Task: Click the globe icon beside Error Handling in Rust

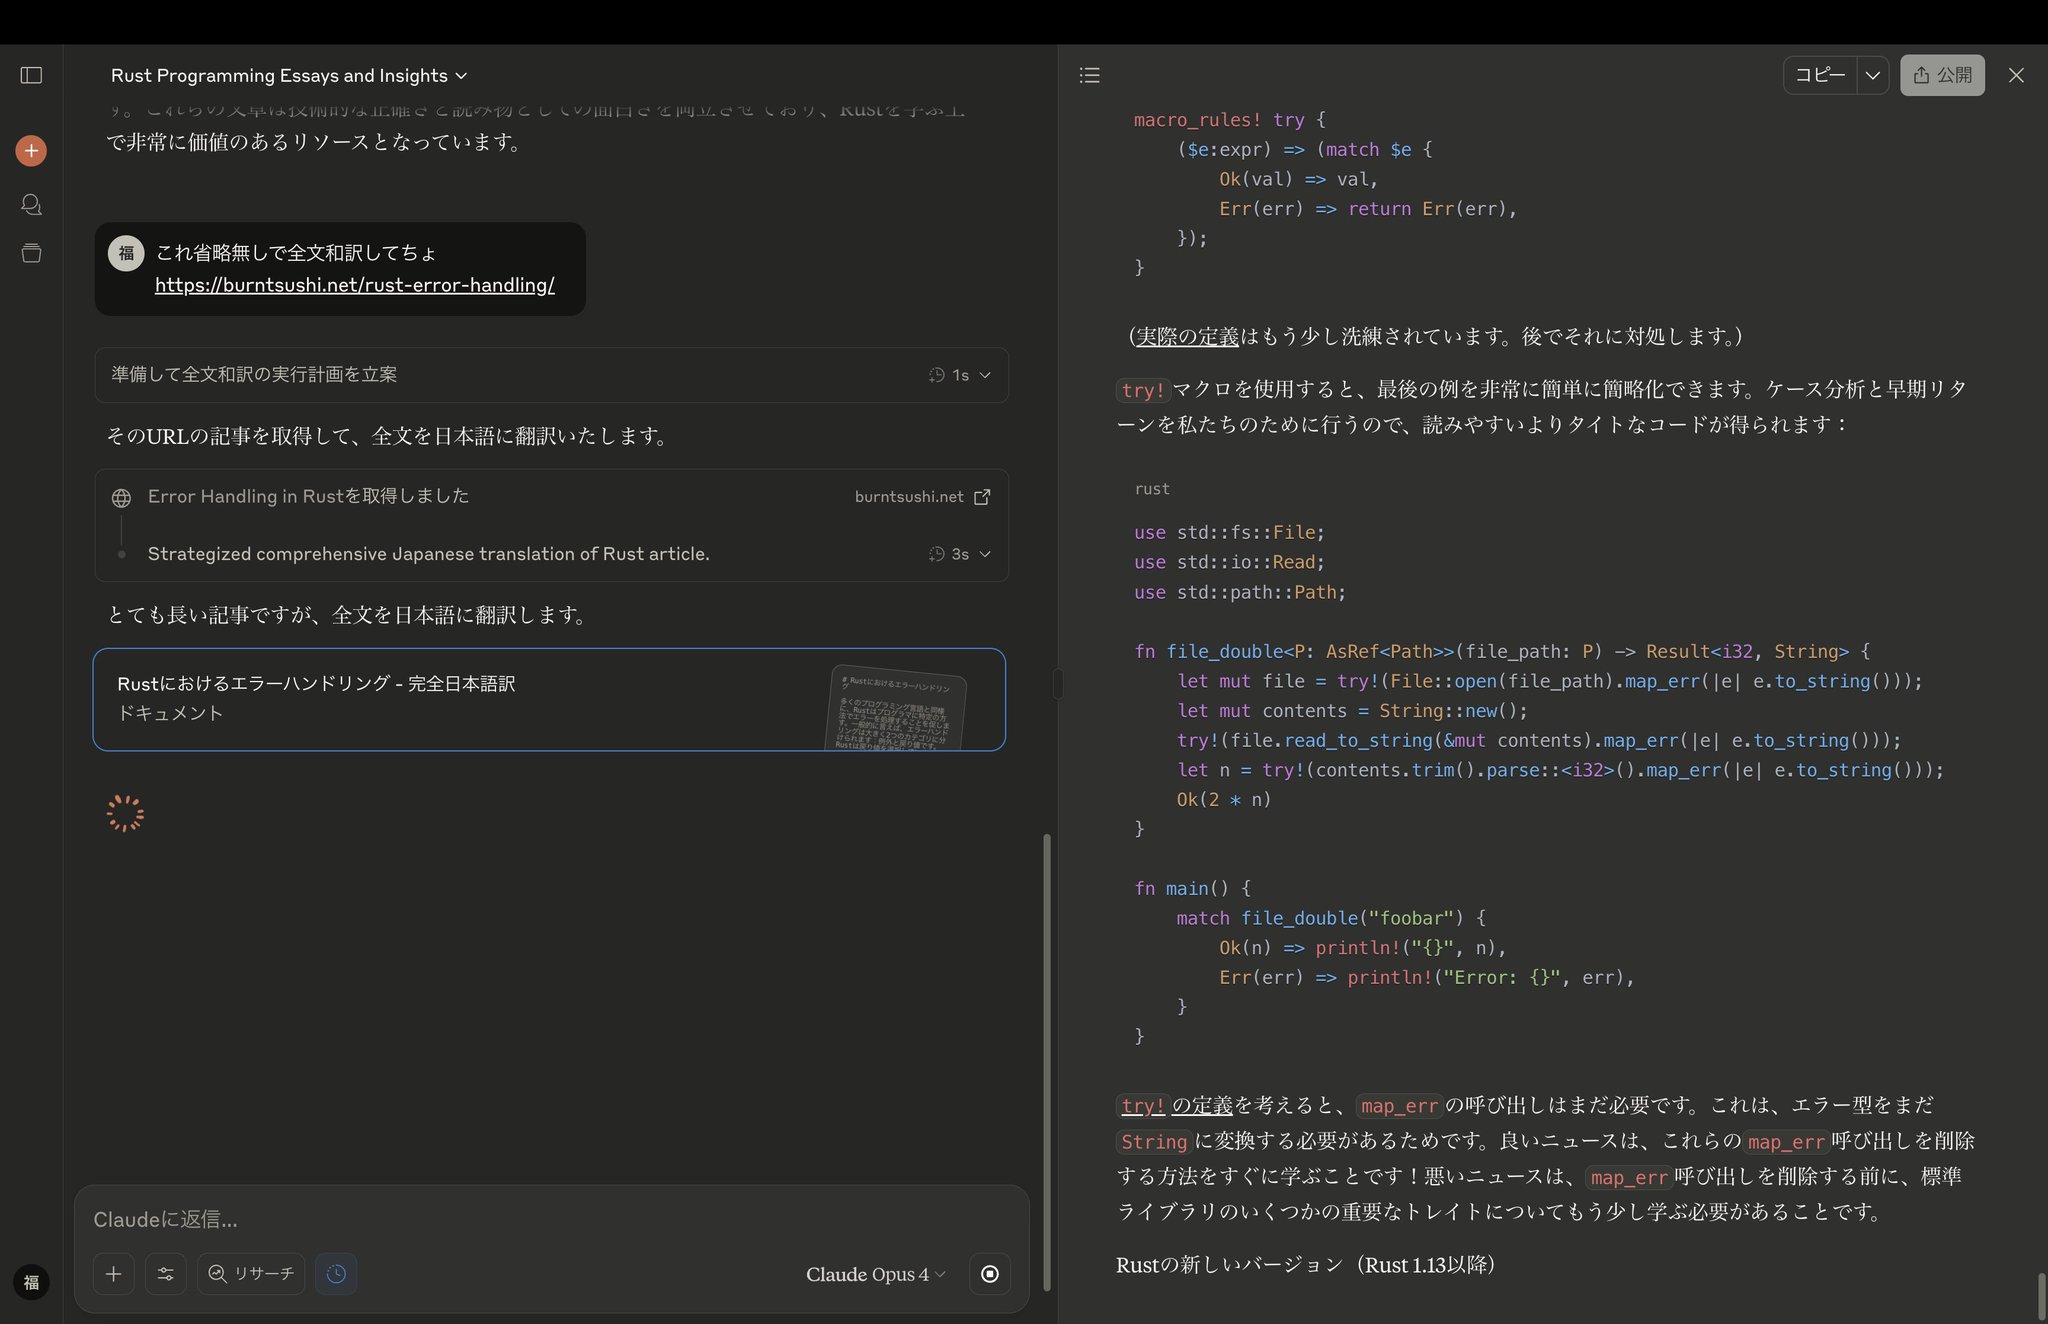Action: [x=121, y=498]
